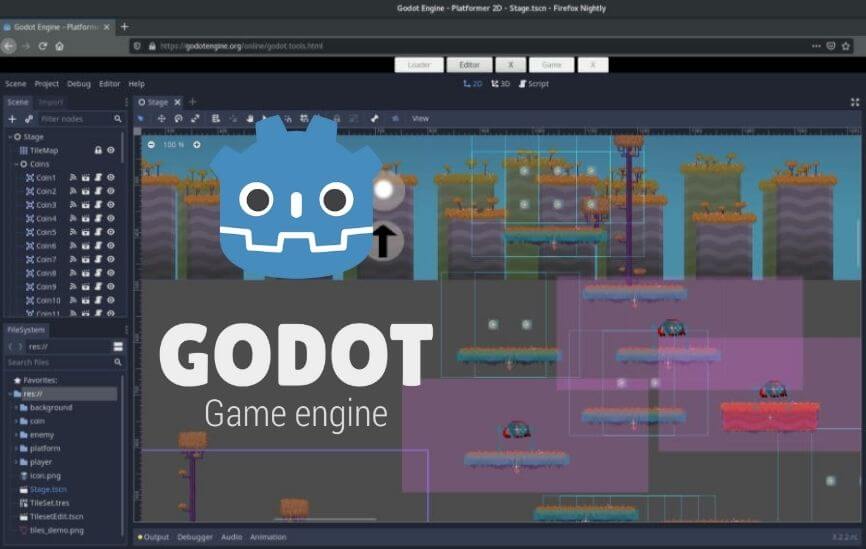Collapse the Coins node in scene tree
The width and height of the screenshot is (866, 549).
16,164
